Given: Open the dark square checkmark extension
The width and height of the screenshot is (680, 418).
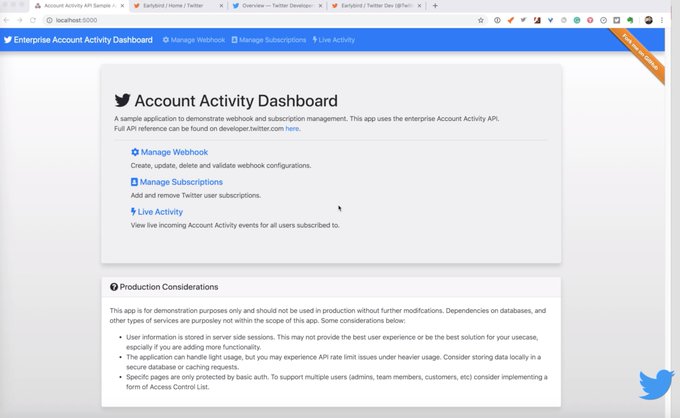Looking at the screenshot, I should click(x=617, y=20).
